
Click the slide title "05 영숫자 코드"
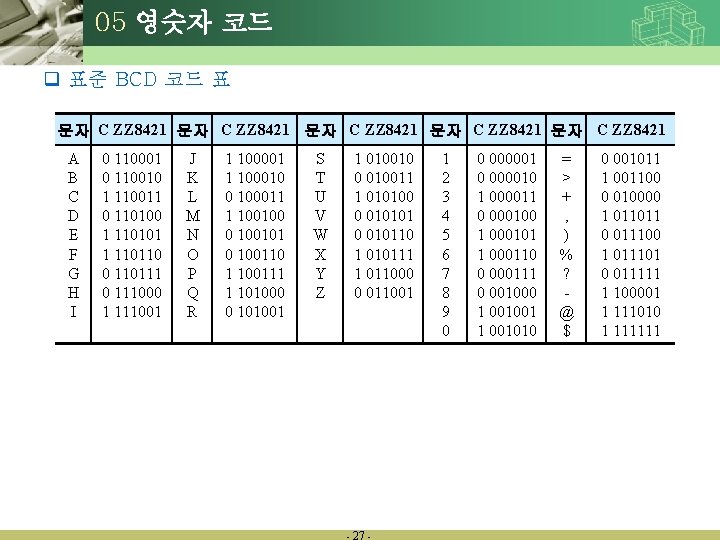click(183, 22)
